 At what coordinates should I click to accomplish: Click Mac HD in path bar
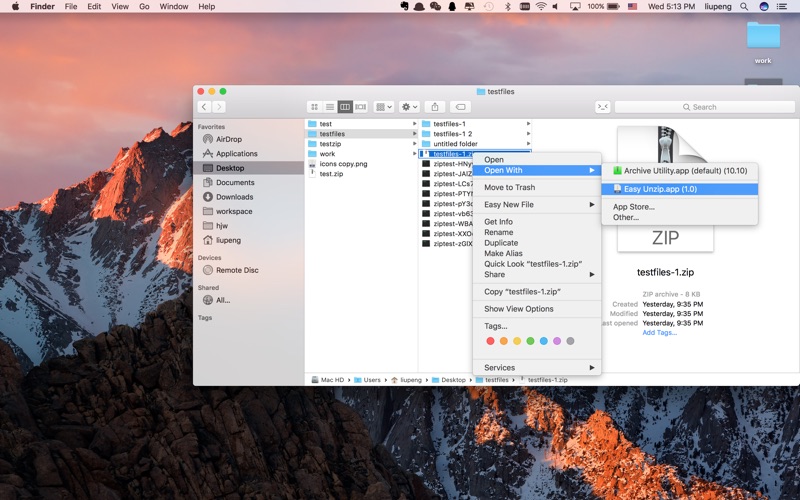click(328, 380)
